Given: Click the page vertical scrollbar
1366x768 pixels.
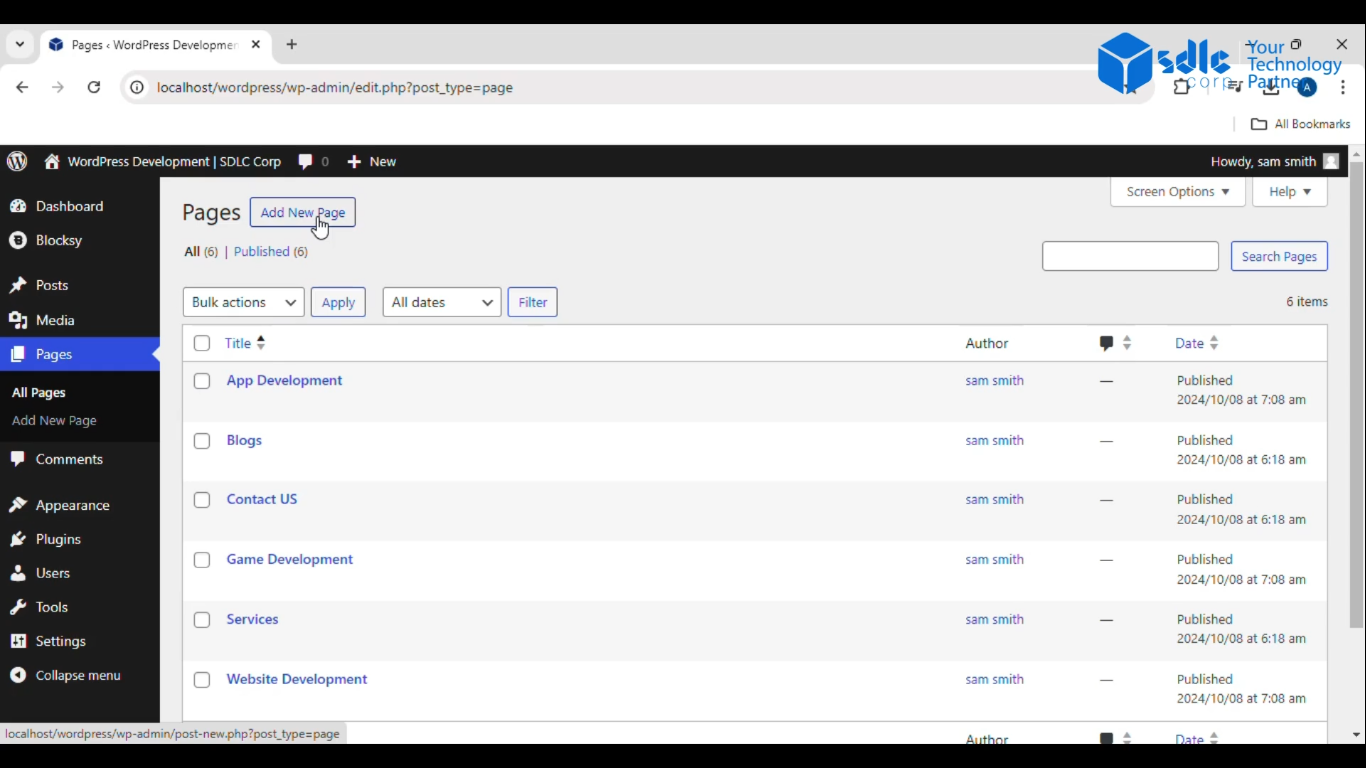Looking at the screenshot, I should pos(1357,395).
